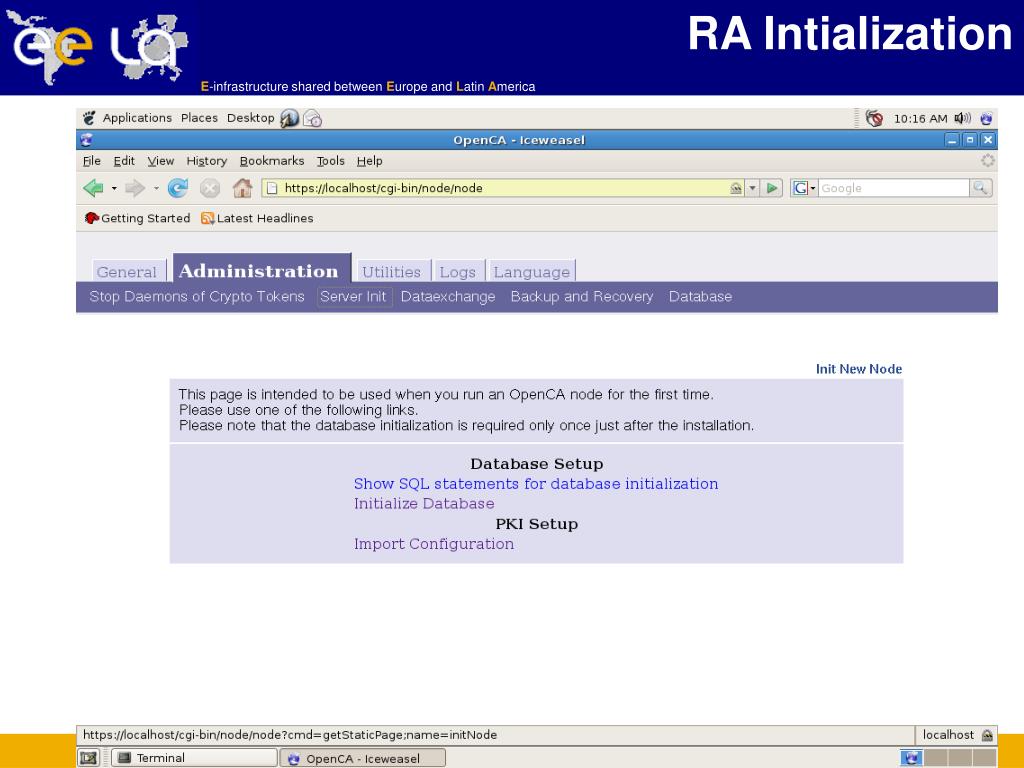
Task: Switch to the first workspace in the pager
Action: click(911, 758)
